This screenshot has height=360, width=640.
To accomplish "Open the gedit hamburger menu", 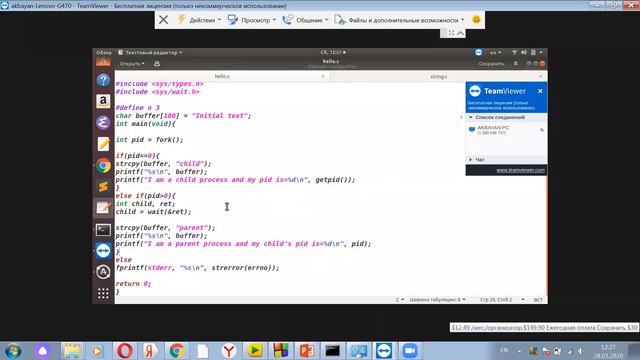I will point(516,64).
